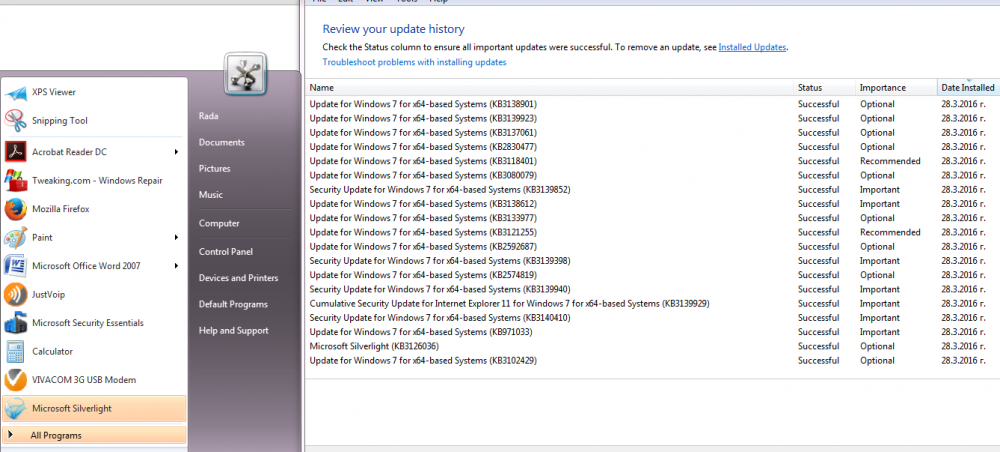
Task: Select Microsoft Silverlight KB3126036 row
Action: pos(652,346)
